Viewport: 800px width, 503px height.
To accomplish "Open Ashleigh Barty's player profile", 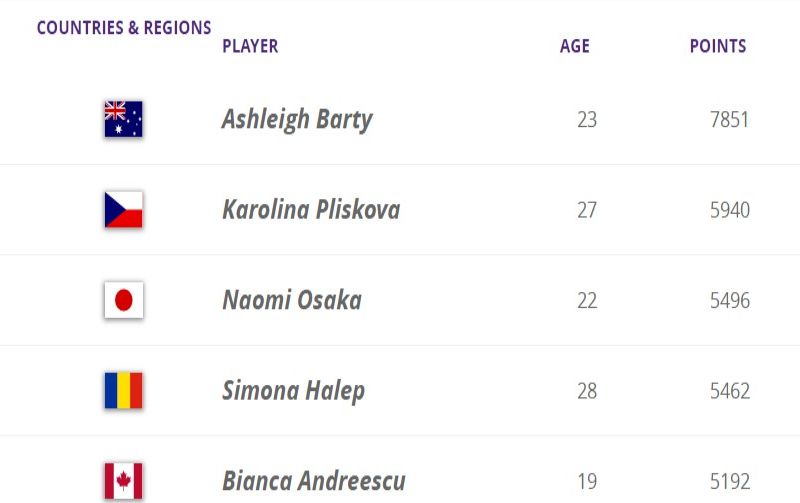I will pos(297,120).
